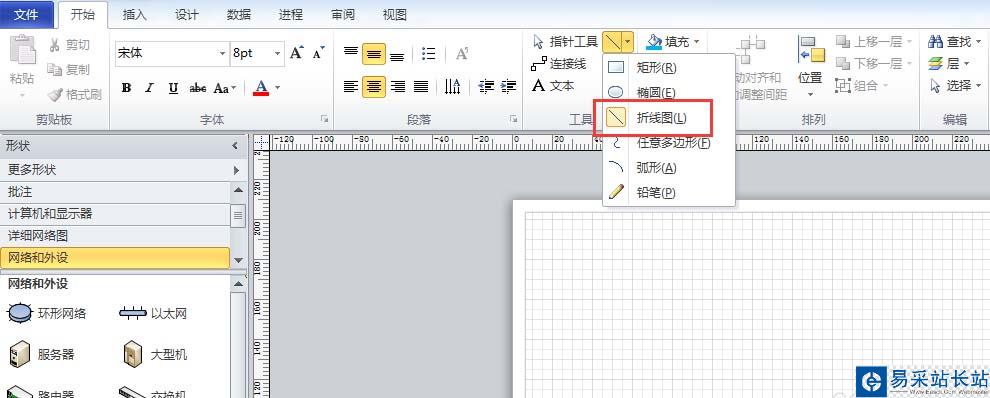
Task: Open the 选择 select dropdown
Action: (x=954, y=85)
